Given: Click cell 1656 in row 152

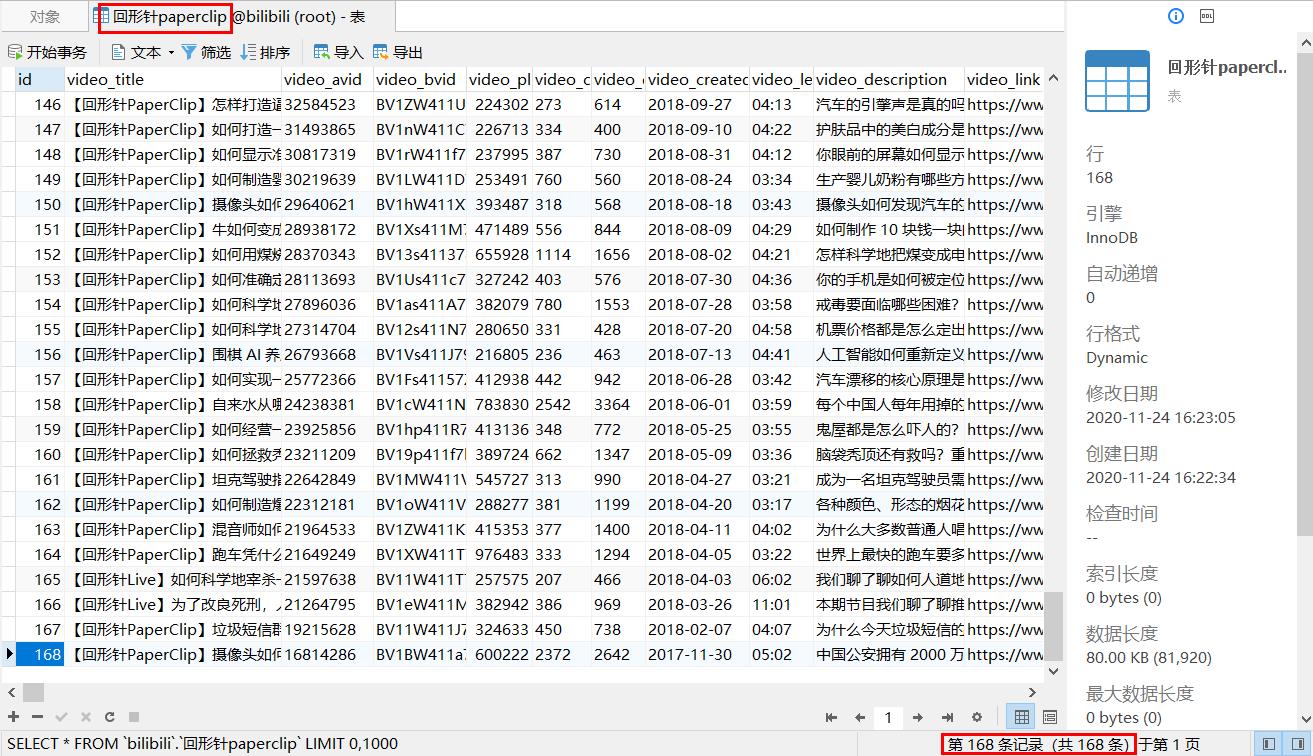Looking at the screenshot, I should tap(619, 254).
